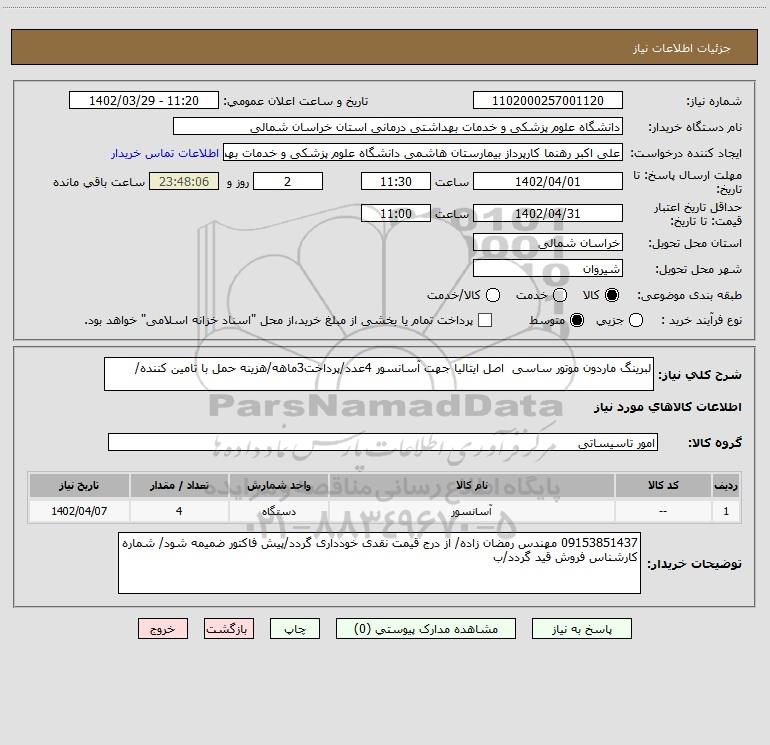Click the تاریخ نیاز column header

79,485
